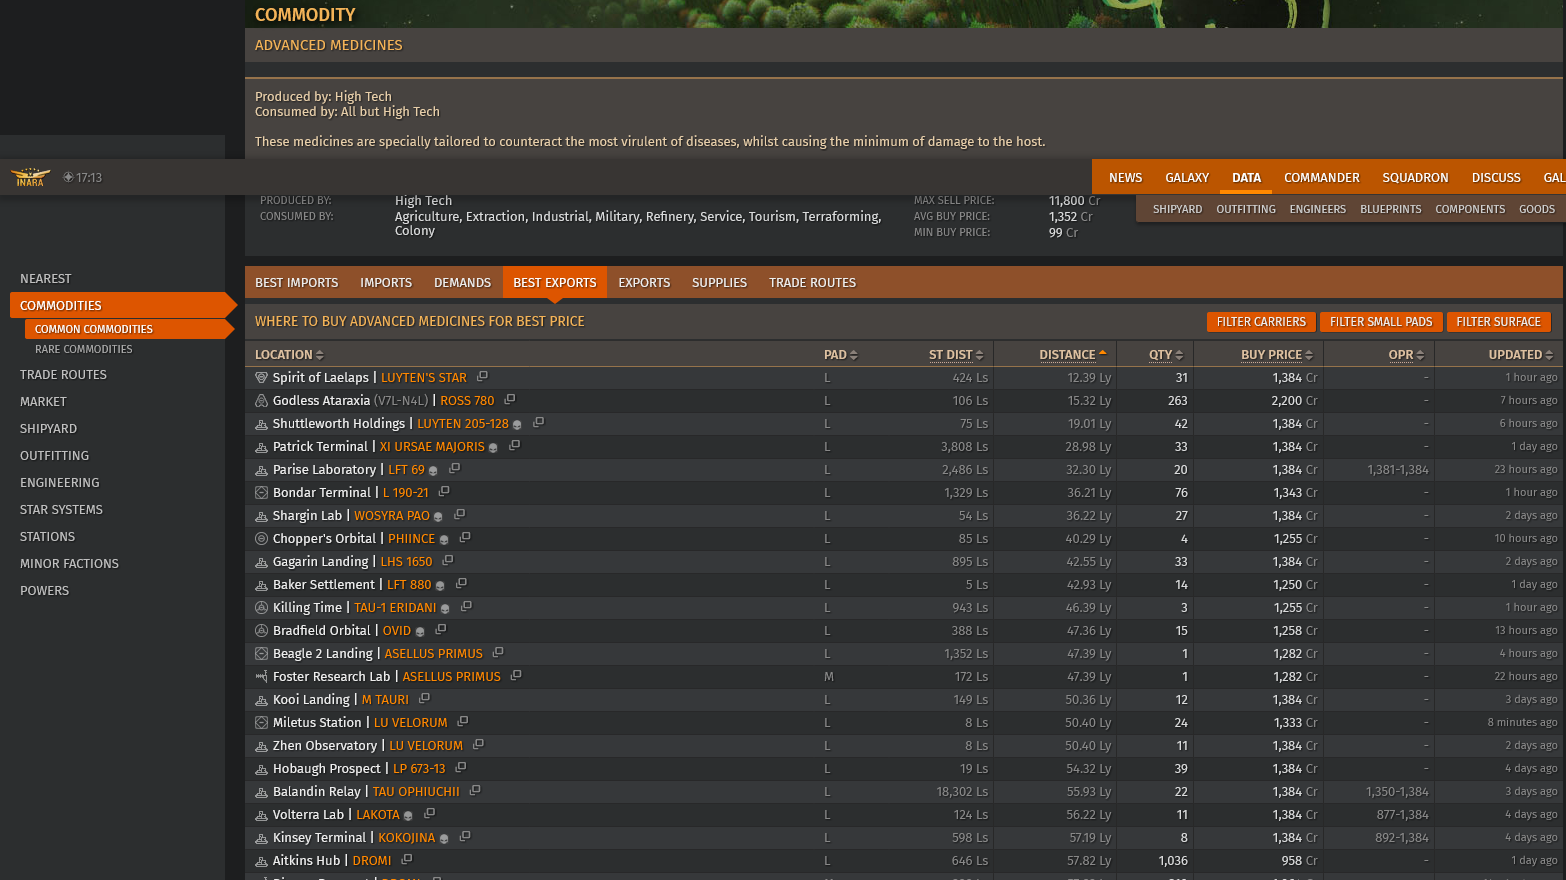
Task: Switch to the Exports tab
Action: tap(644, 283)
